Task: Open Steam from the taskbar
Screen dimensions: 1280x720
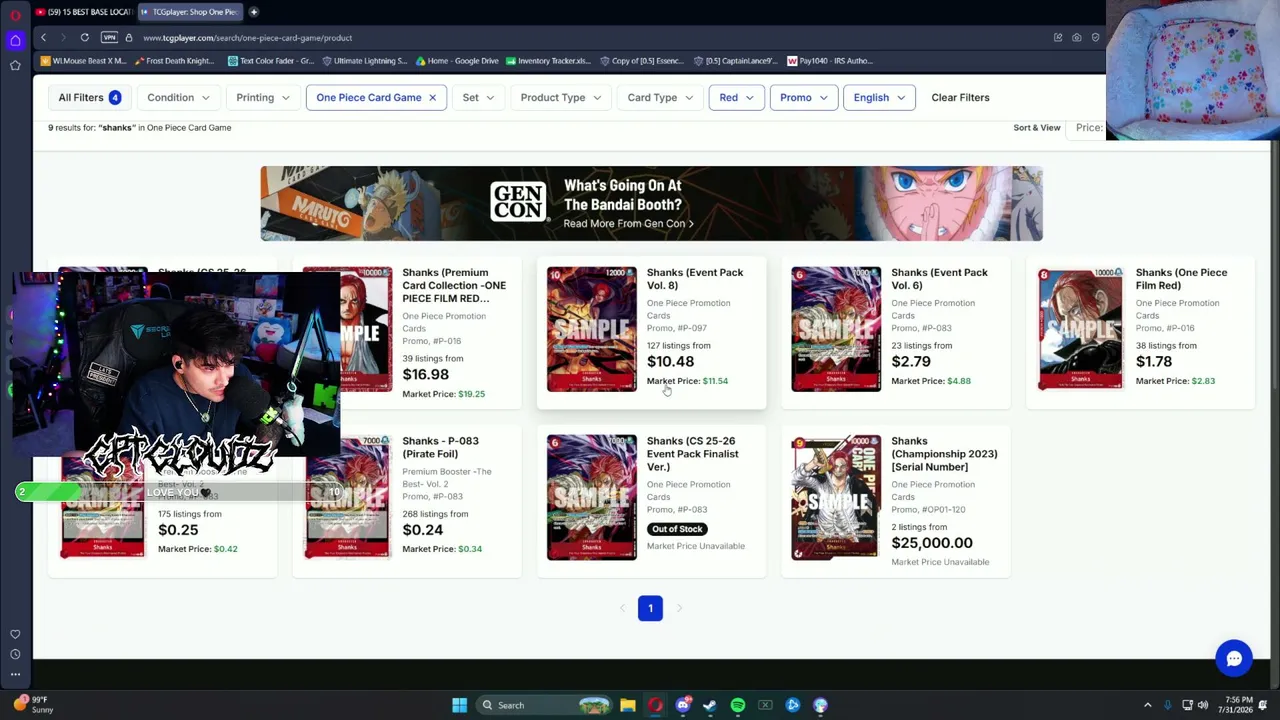Action: tap(710, 705)
